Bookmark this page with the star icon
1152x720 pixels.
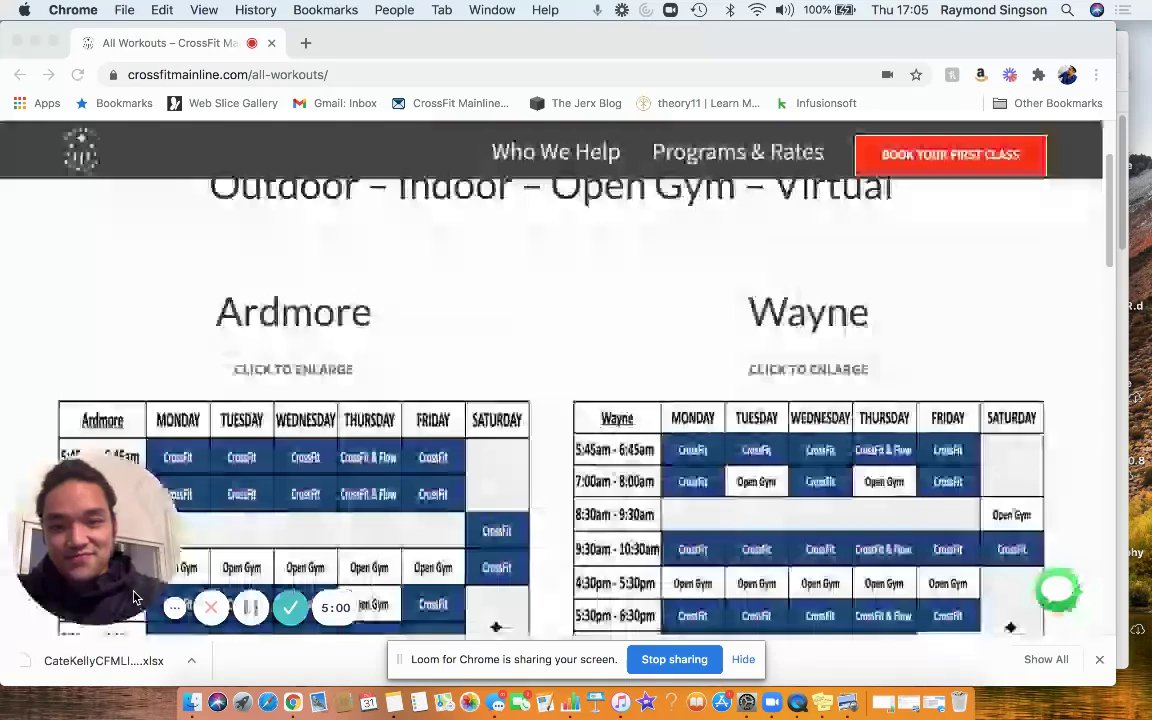[x=915, y=74]
